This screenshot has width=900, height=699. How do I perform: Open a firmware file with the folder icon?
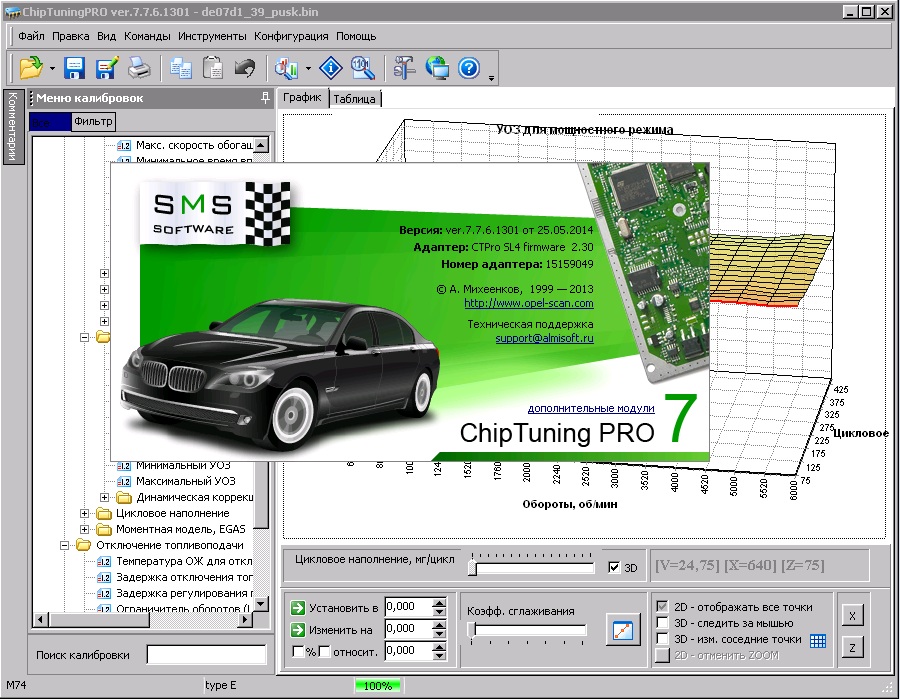click(x=31, y=68)
